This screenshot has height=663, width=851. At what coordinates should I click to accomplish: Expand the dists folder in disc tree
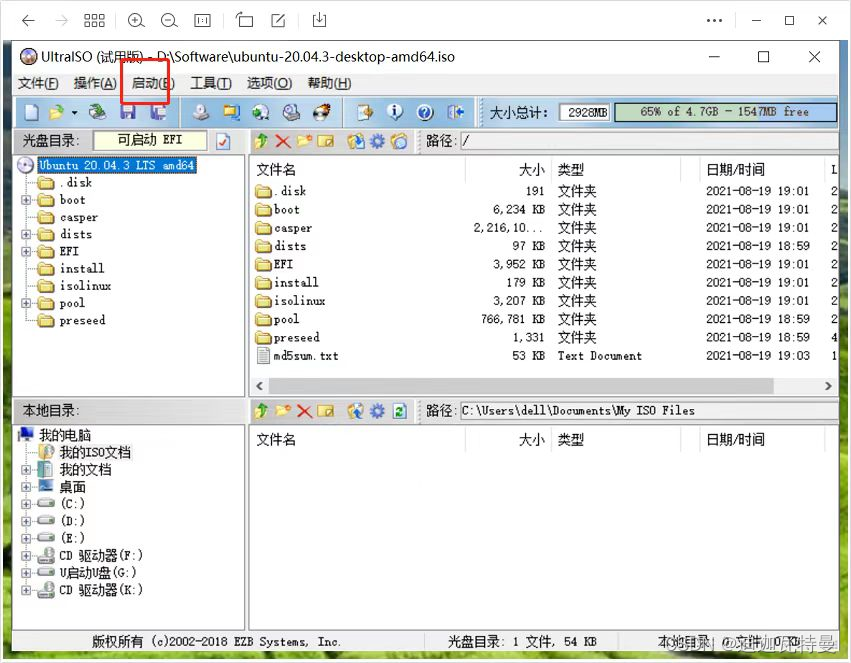26,234
